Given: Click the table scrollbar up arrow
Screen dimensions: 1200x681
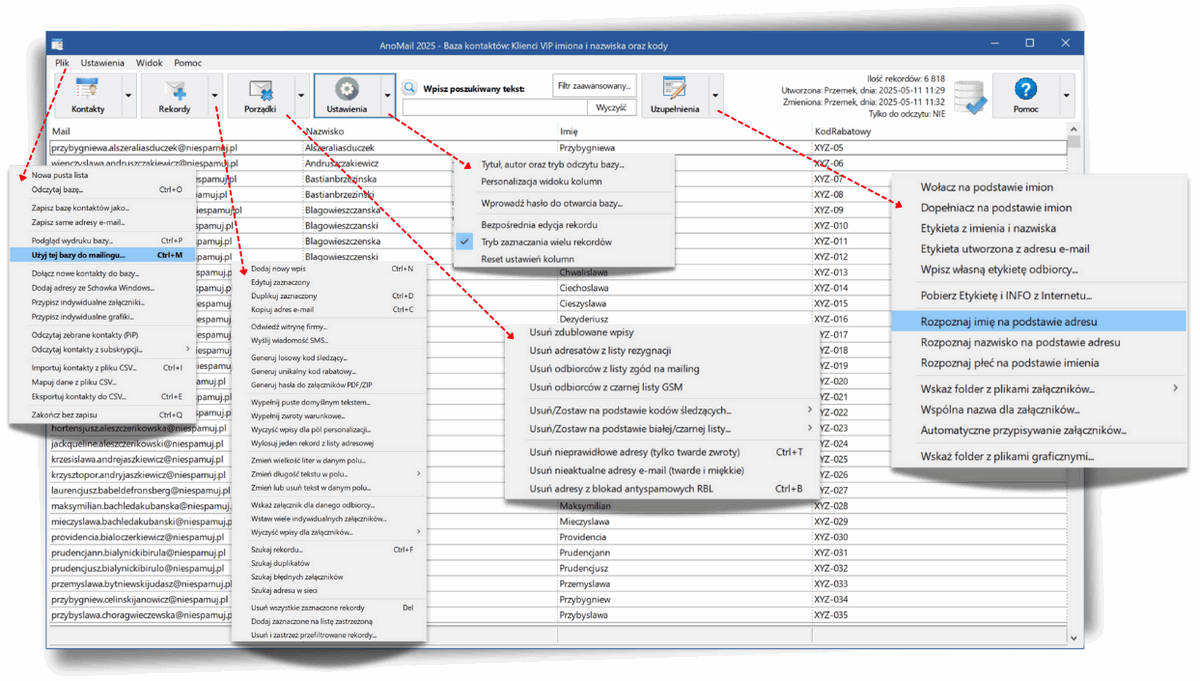Looking at the screenshot, I should 1074,130.
